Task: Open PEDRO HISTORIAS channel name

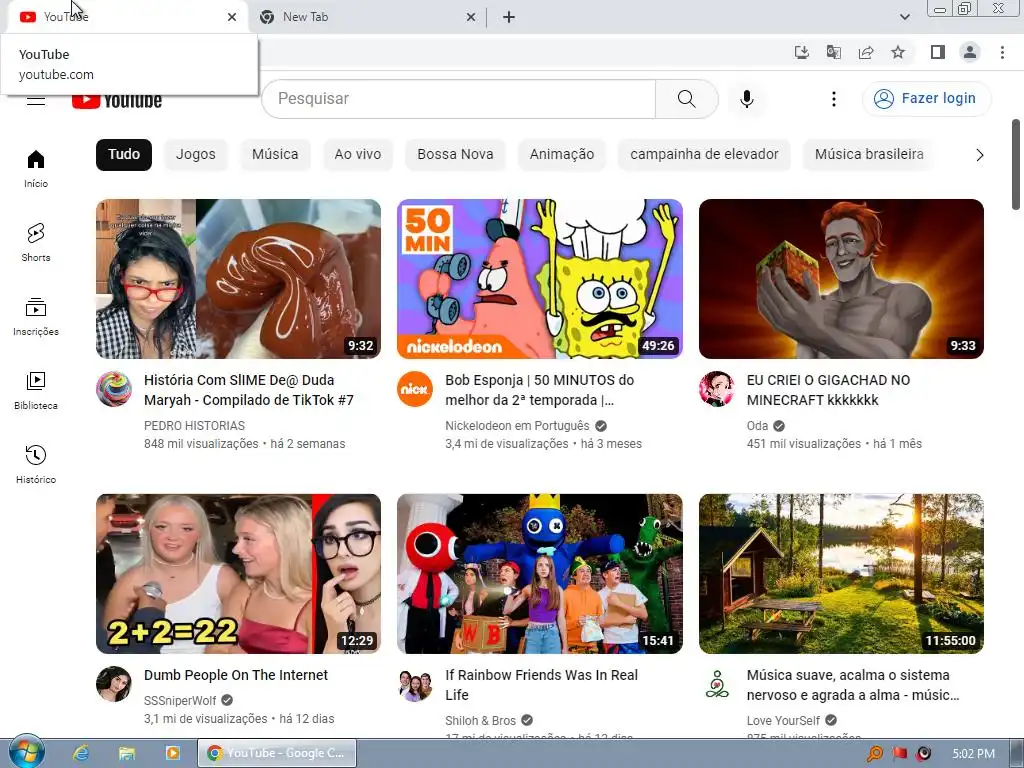Action: pos(195,426)
